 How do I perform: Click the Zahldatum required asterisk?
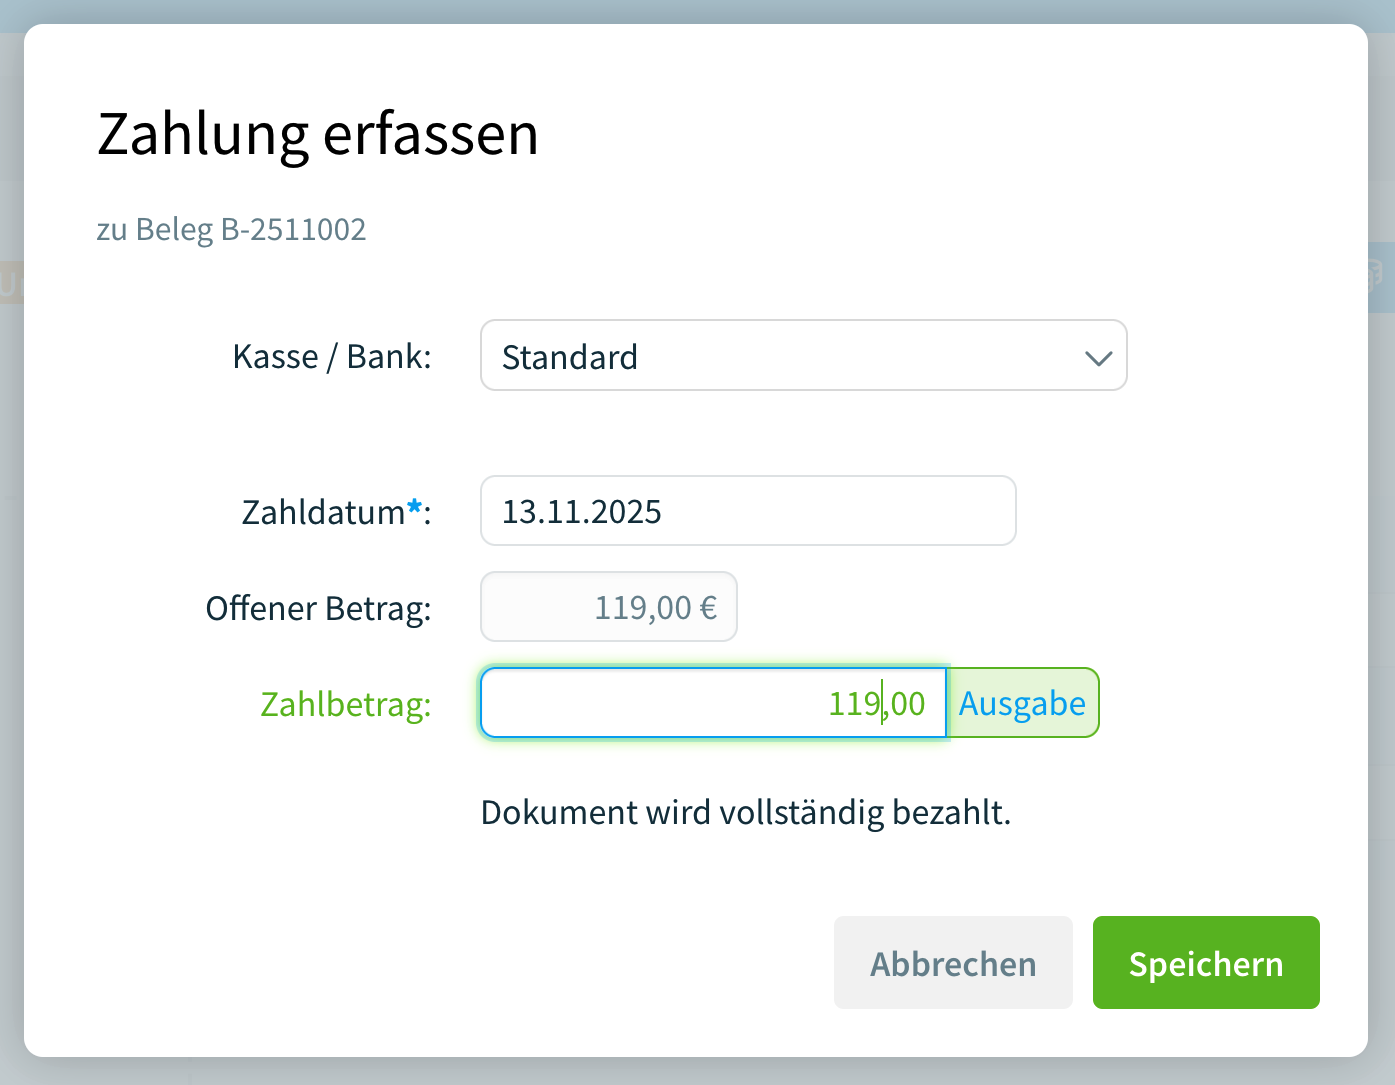(413, 505)
